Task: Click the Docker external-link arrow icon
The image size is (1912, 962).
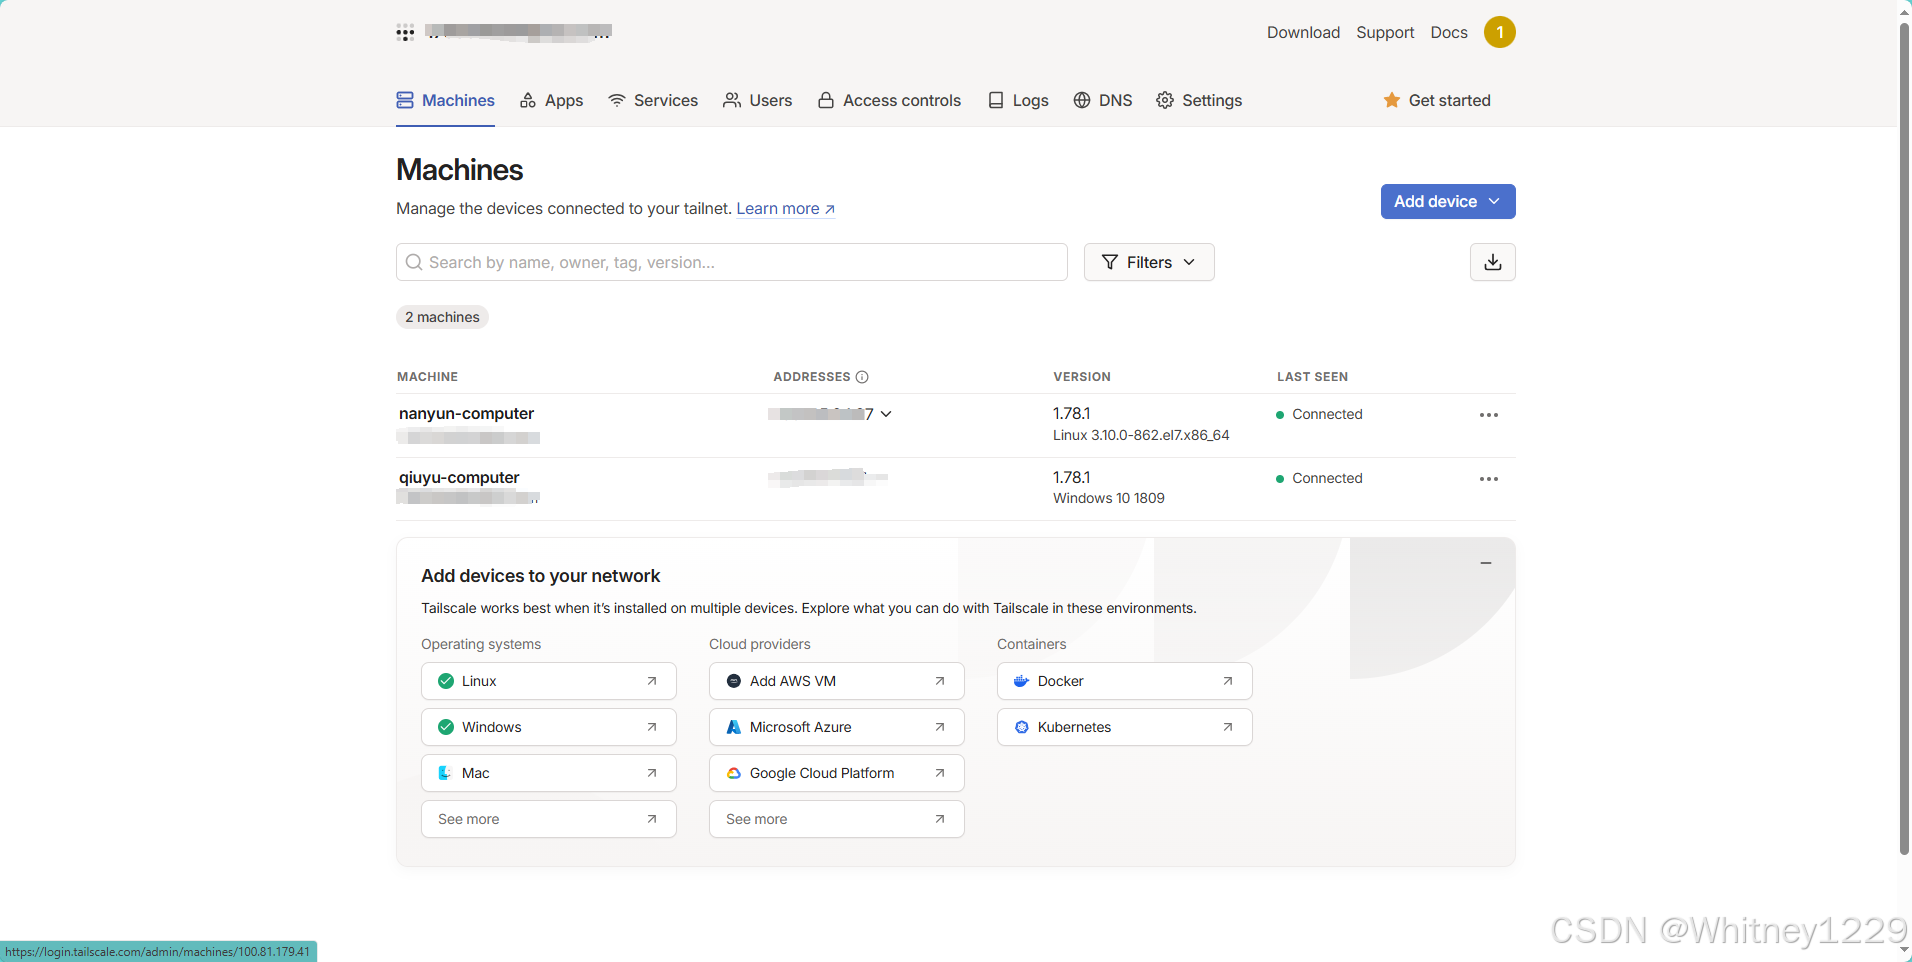Action: pos(1228,681)
